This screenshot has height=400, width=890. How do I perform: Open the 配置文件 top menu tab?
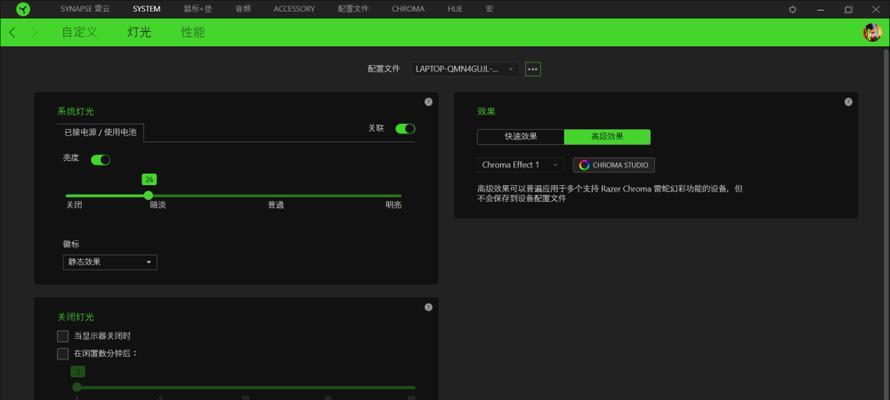[x=353, y=9]
